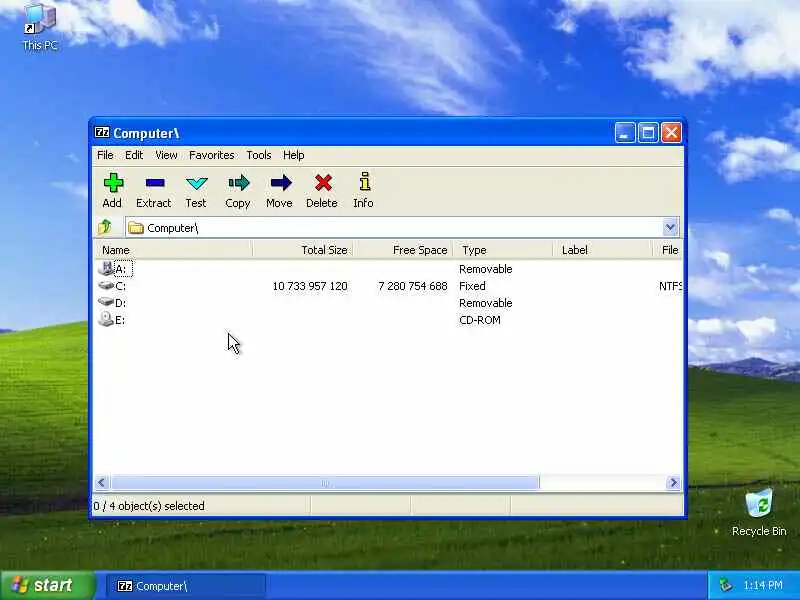Click the 1:14 PM taskbar clock
This screenshot has height=600, width=800.
[763, 585]
